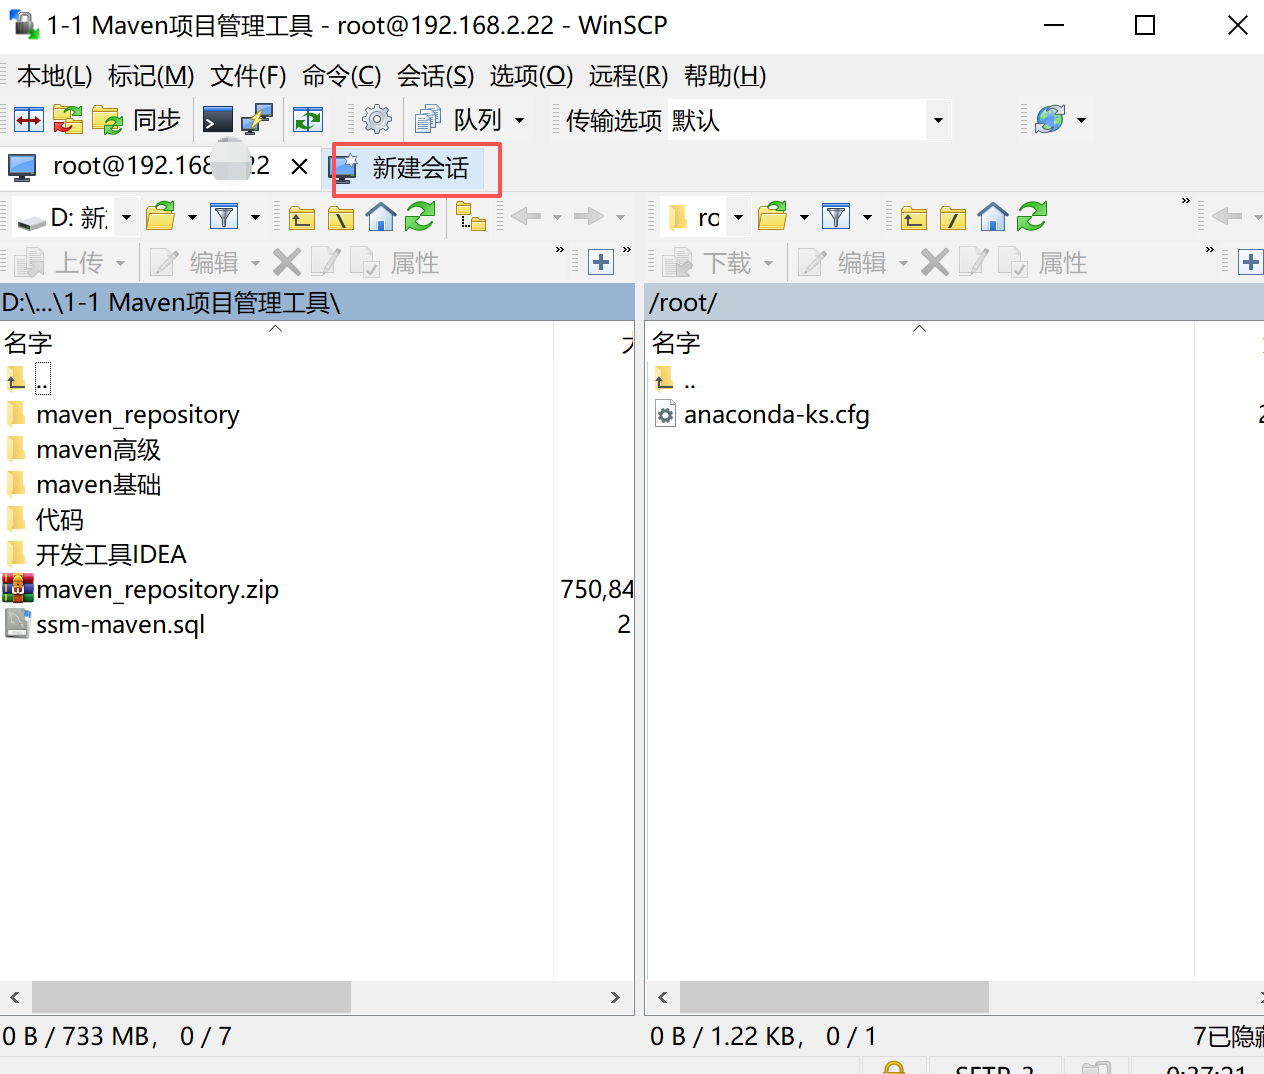Viewport: 1264px width, 1074px height.
Task: Open the 选项(O) menu
Action: [x=531, y=76]
